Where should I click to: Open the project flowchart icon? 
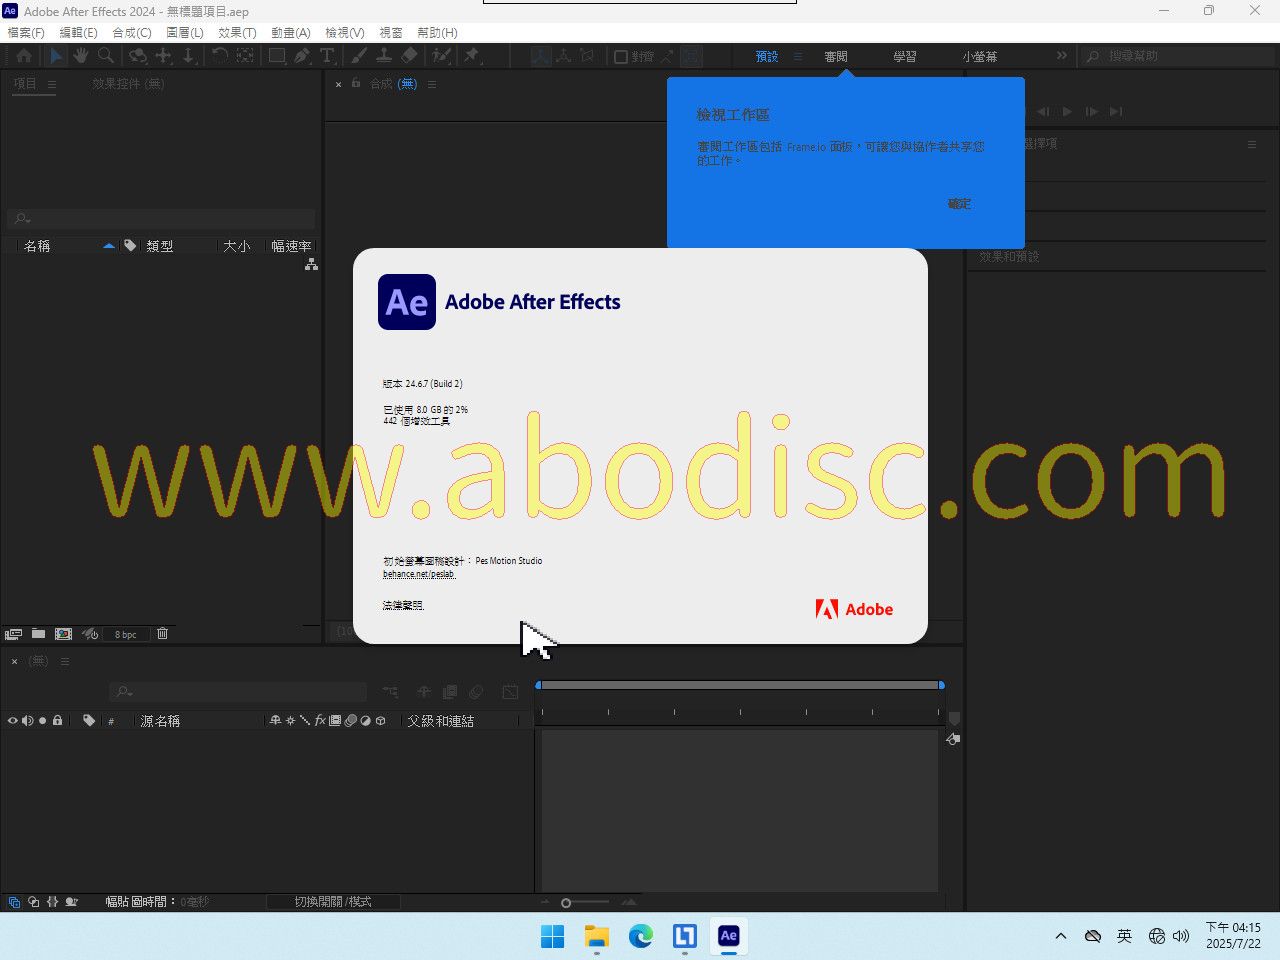(311, 264)
